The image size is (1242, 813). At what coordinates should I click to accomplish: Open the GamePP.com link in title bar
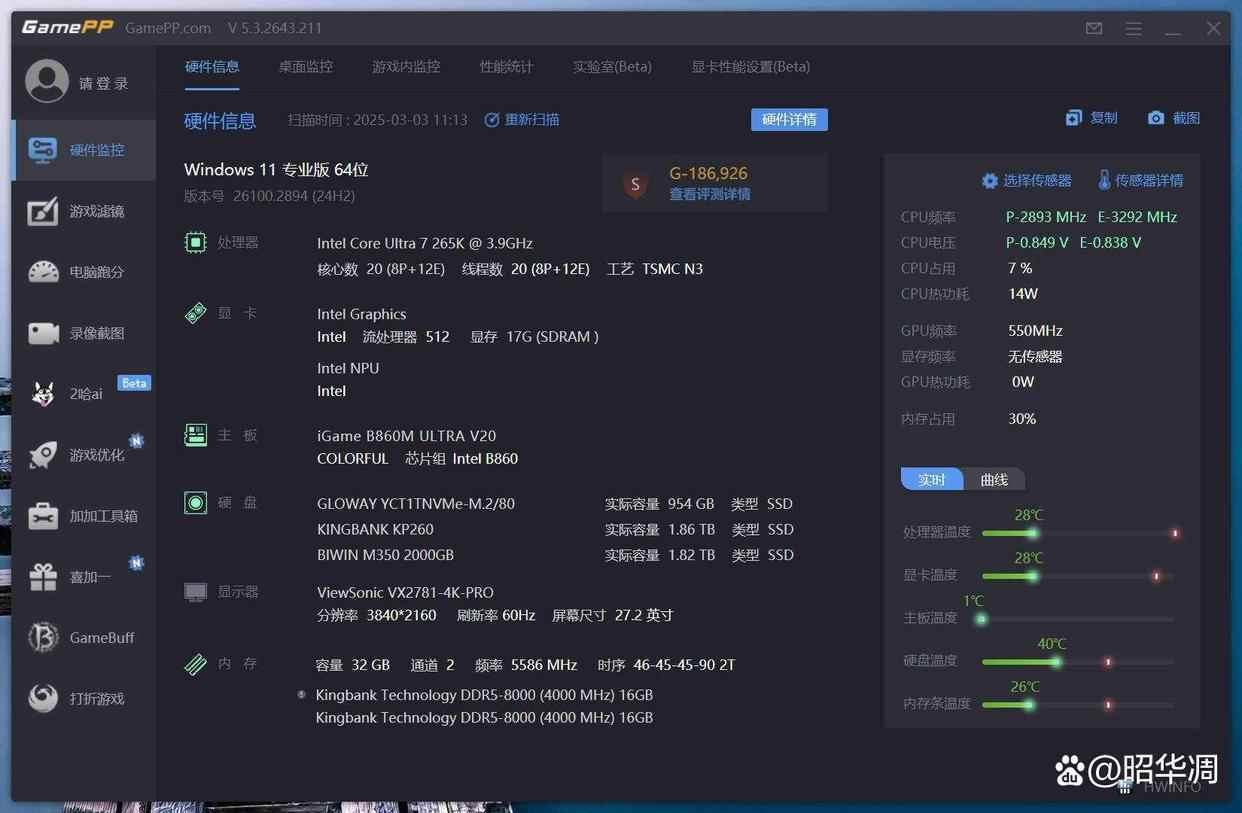pos(168,28)
